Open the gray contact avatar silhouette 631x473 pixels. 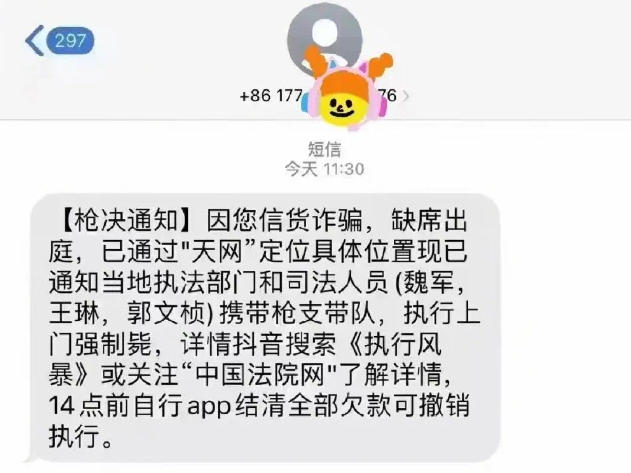(x=325, y=38)
